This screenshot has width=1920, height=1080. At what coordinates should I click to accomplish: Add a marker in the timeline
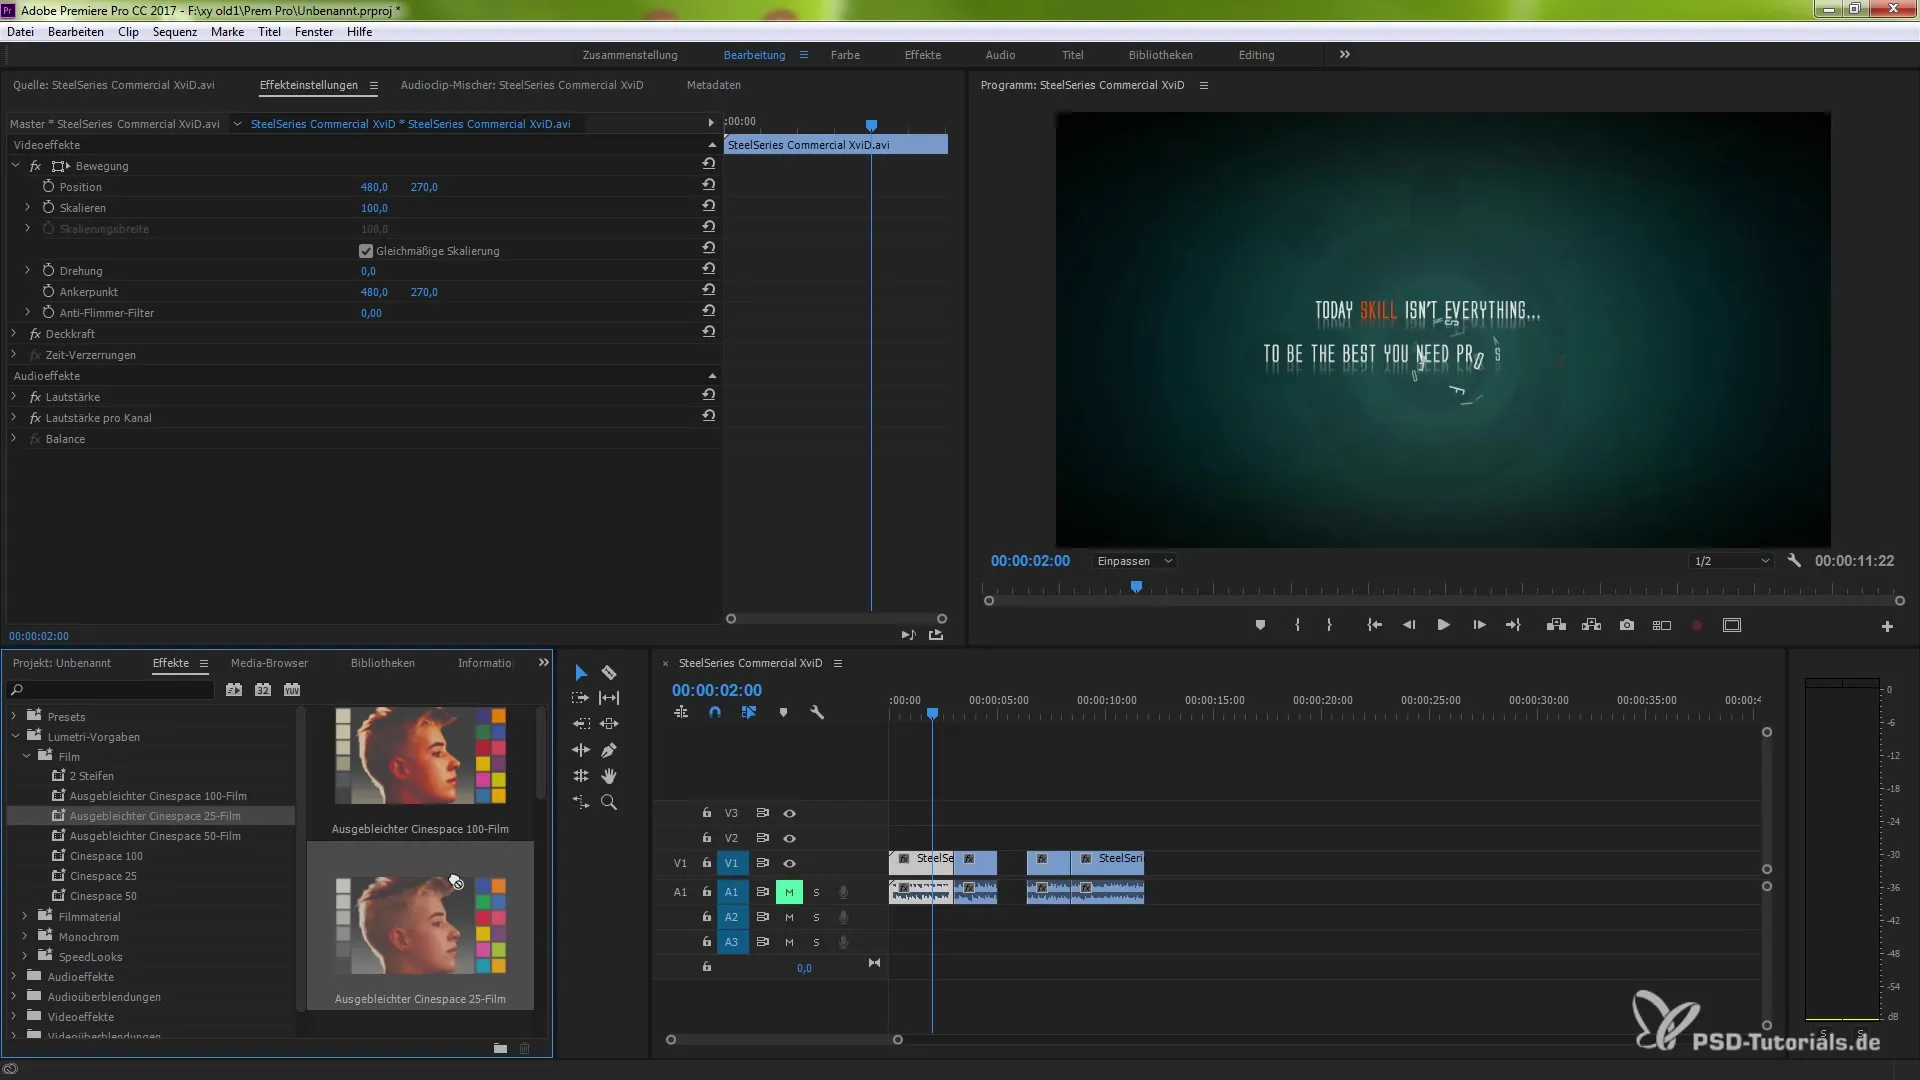[783, 713]
